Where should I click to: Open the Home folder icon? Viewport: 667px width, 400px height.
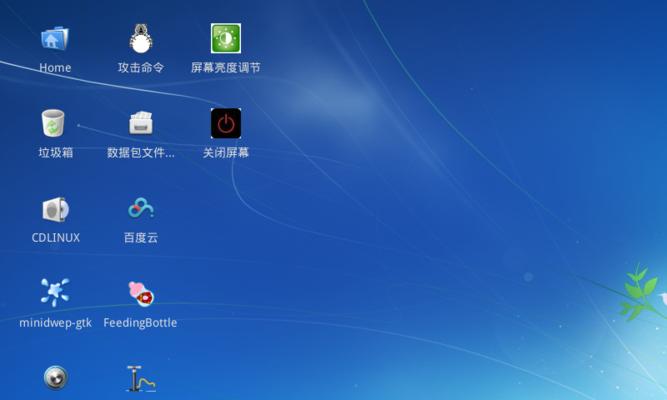55,39
